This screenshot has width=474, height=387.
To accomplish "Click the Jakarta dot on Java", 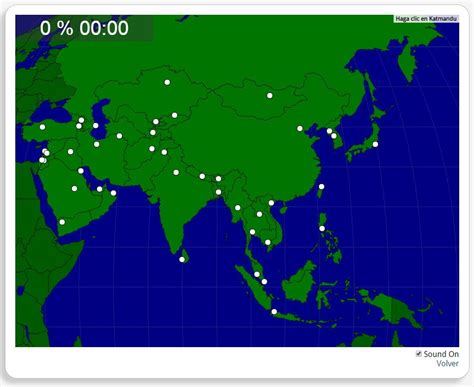I will tap(274, 312).
